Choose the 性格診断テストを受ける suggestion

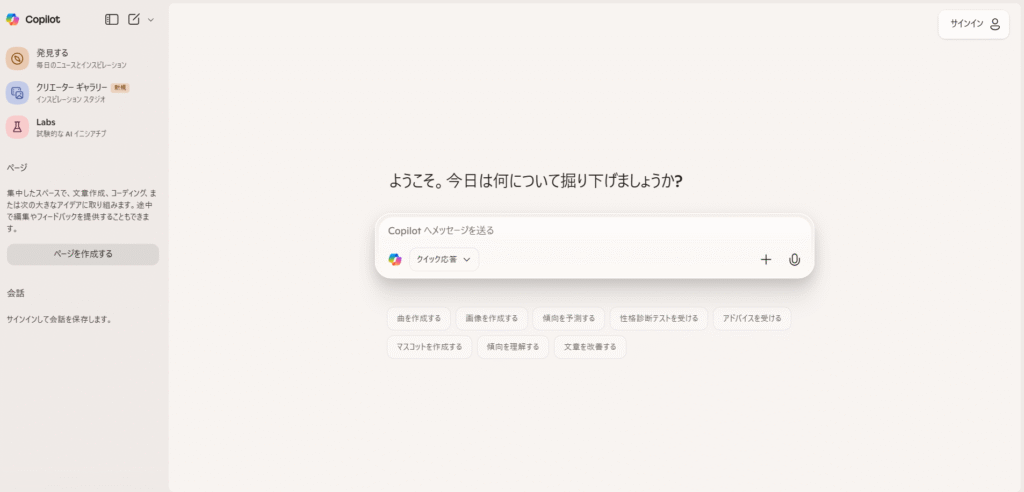tap(658, 319)
